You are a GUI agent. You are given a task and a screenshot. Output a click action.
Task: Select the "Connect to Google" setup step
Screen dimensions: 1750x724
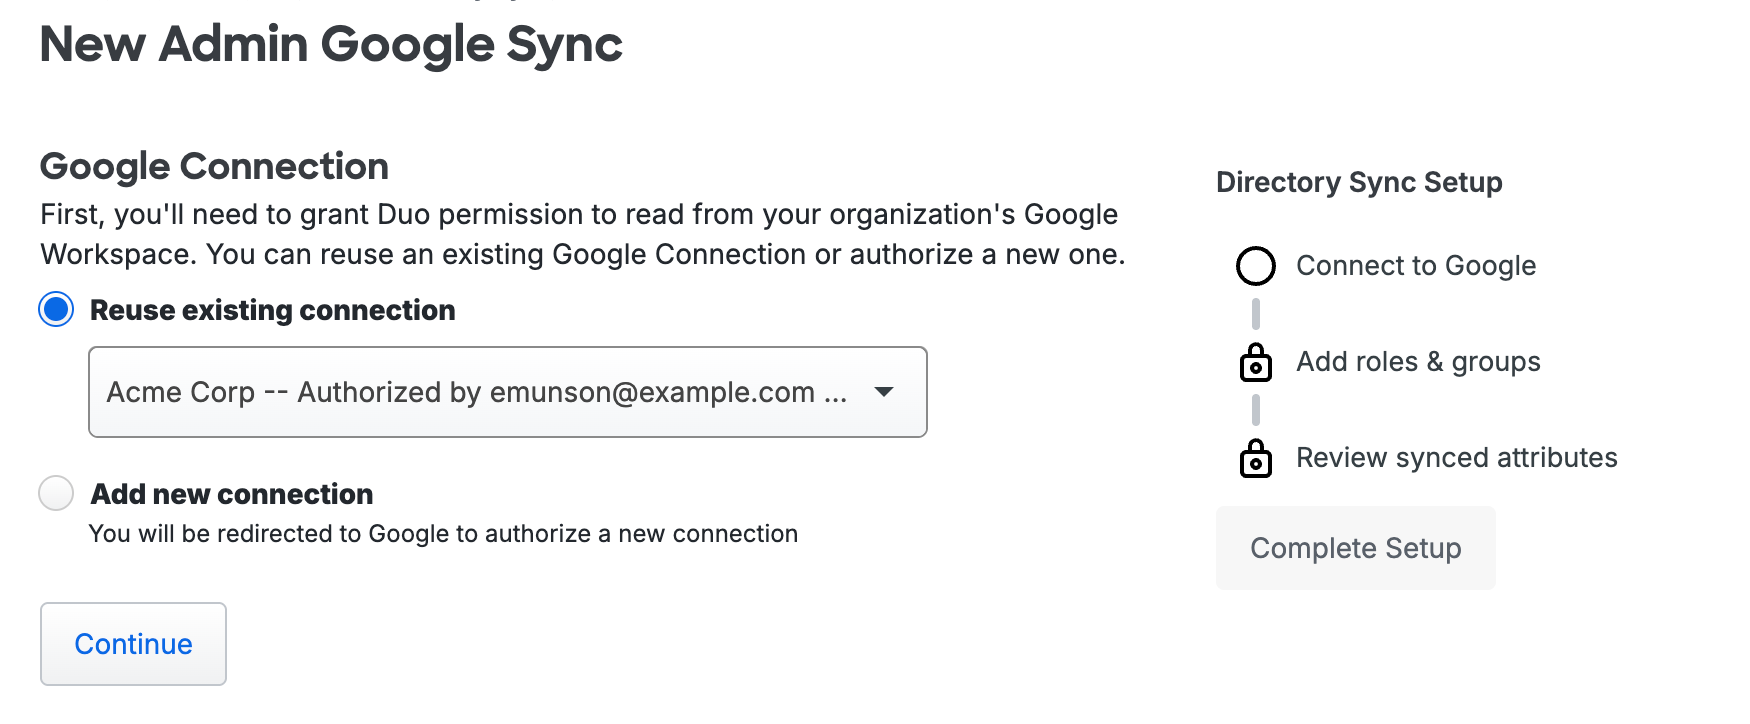click(x=1416, y=266)
